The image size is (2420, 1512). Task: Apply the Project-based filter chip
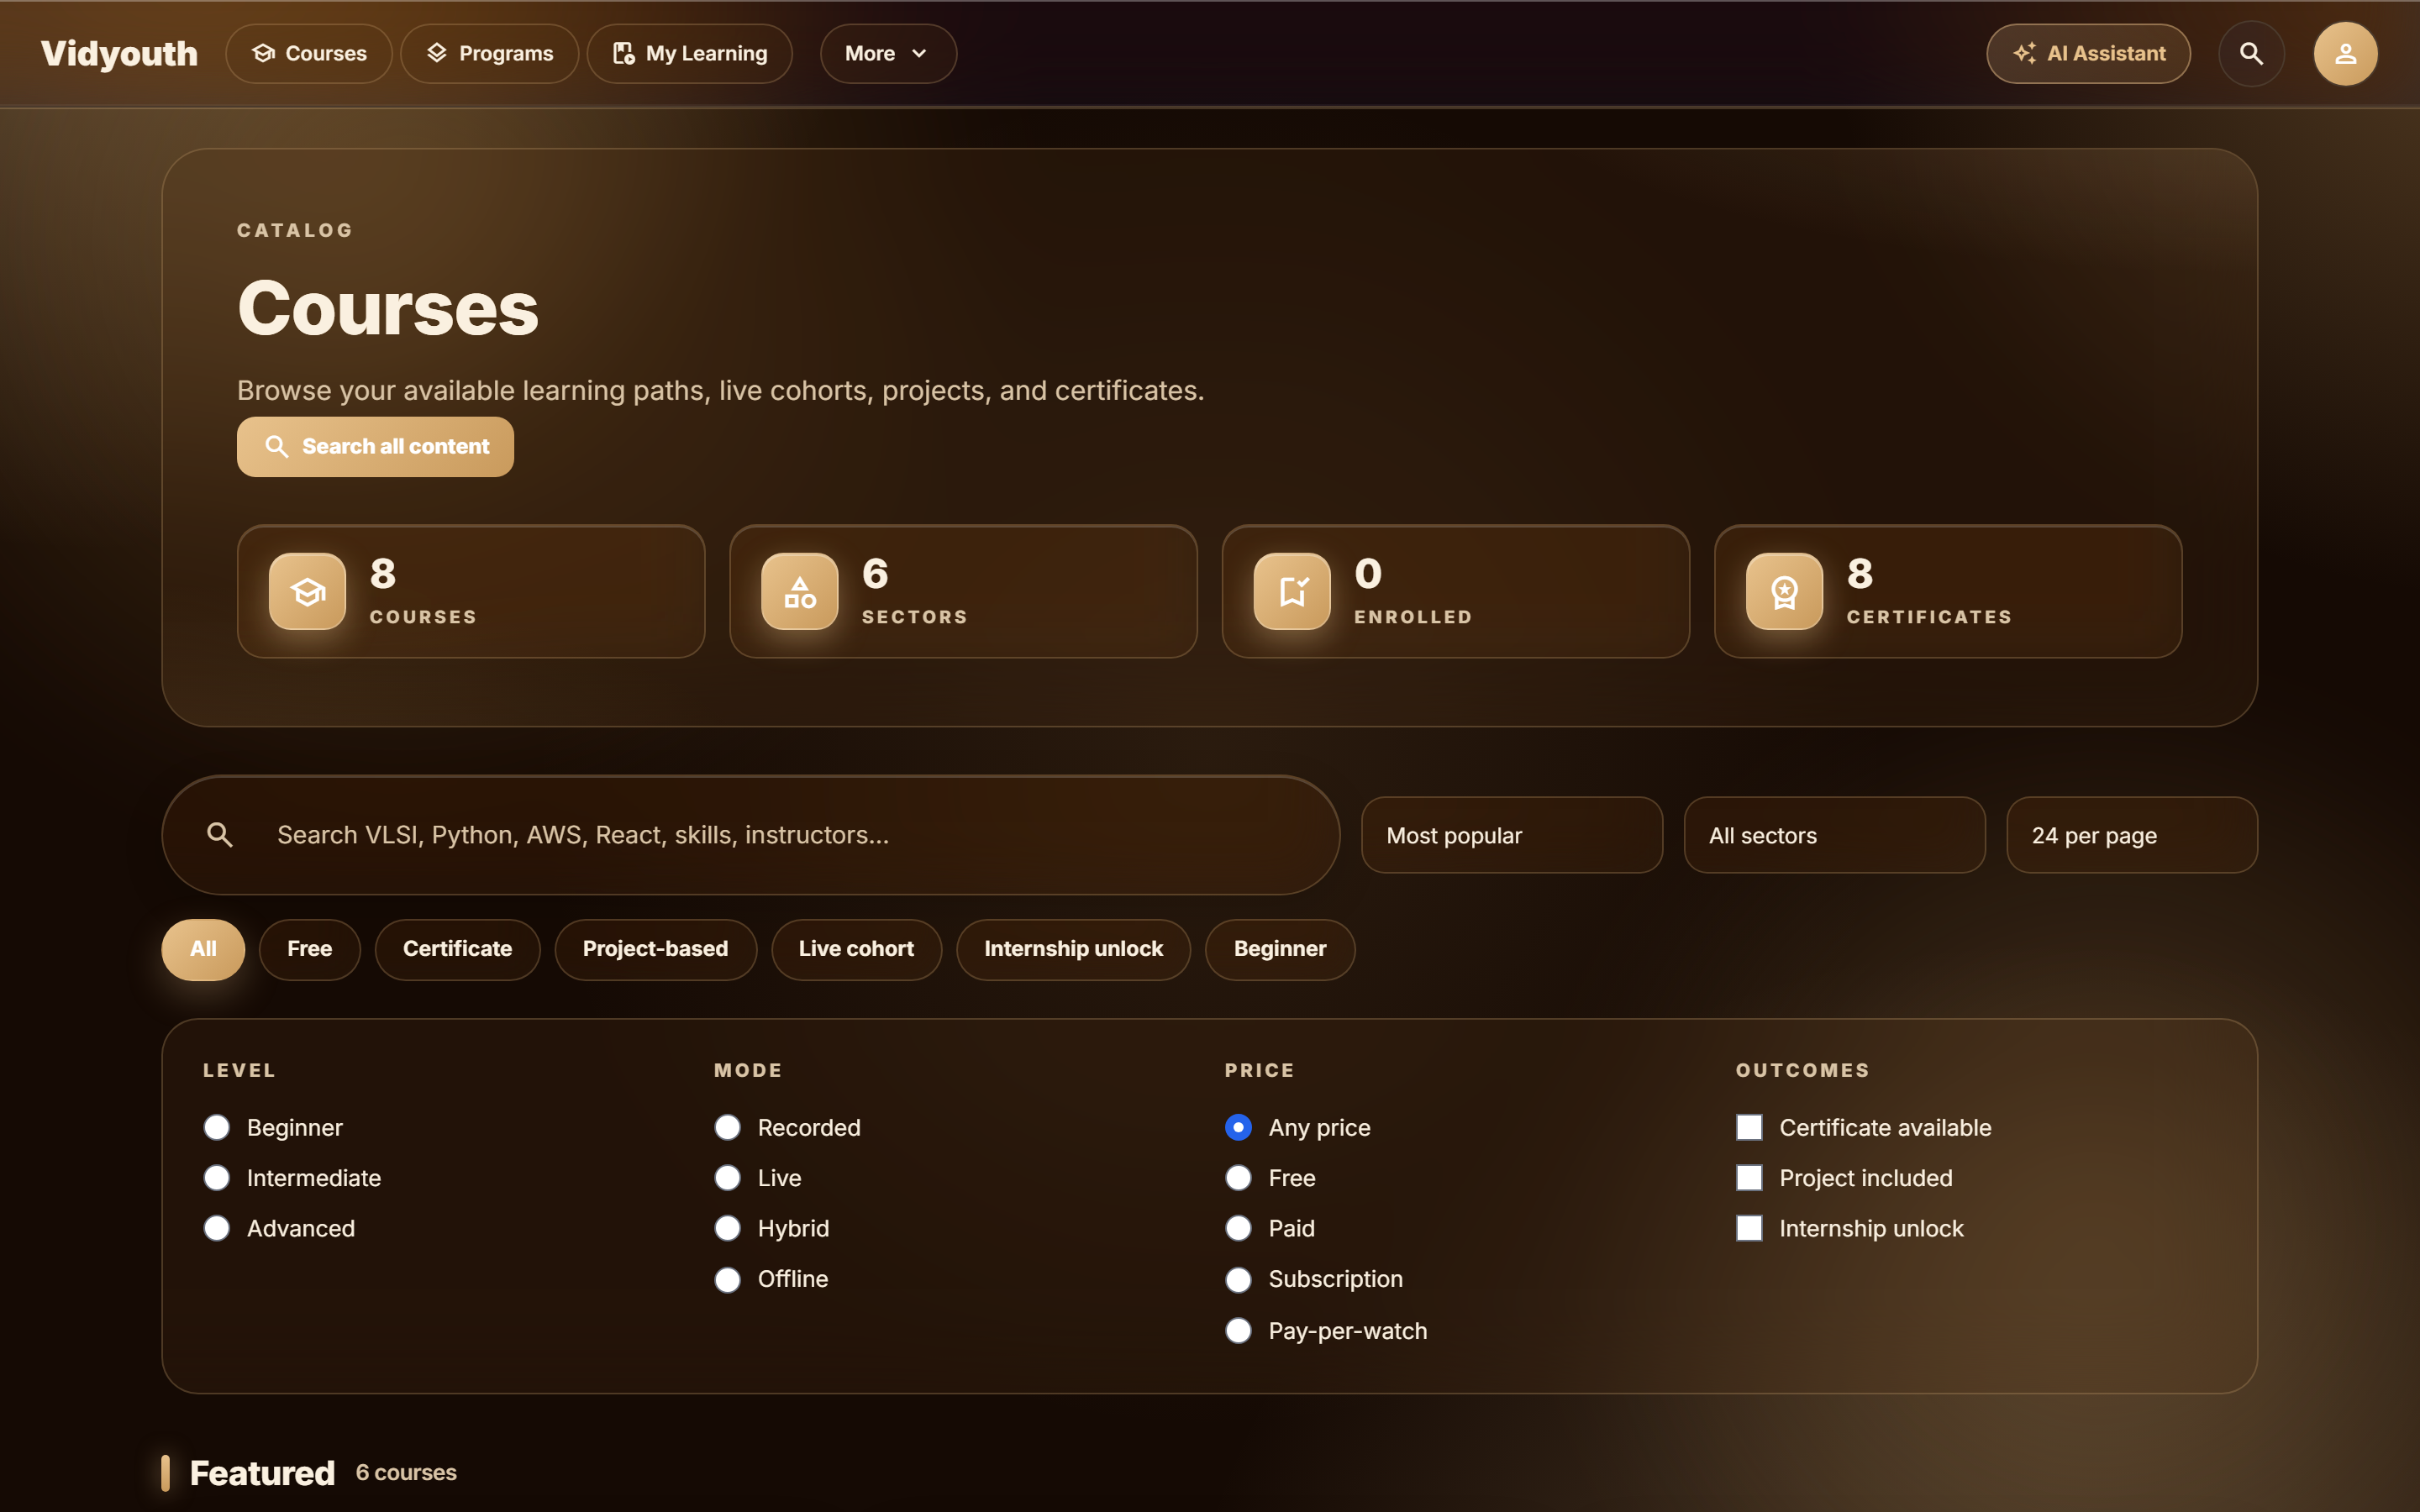(655, 949)
